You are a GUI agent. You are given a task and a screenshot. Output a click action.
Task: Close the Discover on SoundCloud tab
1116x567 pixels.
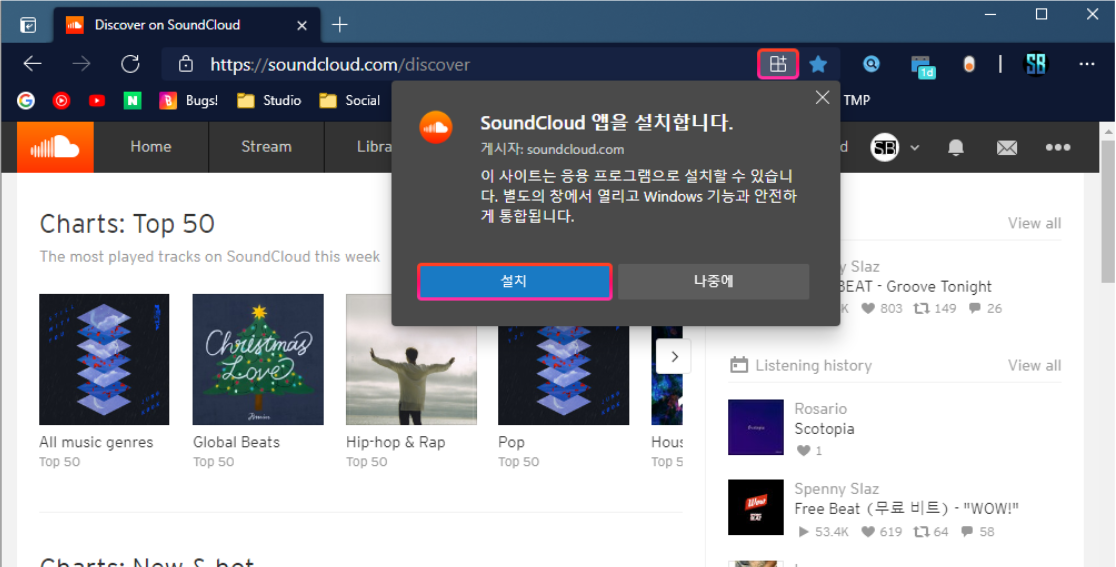(302, 25)
